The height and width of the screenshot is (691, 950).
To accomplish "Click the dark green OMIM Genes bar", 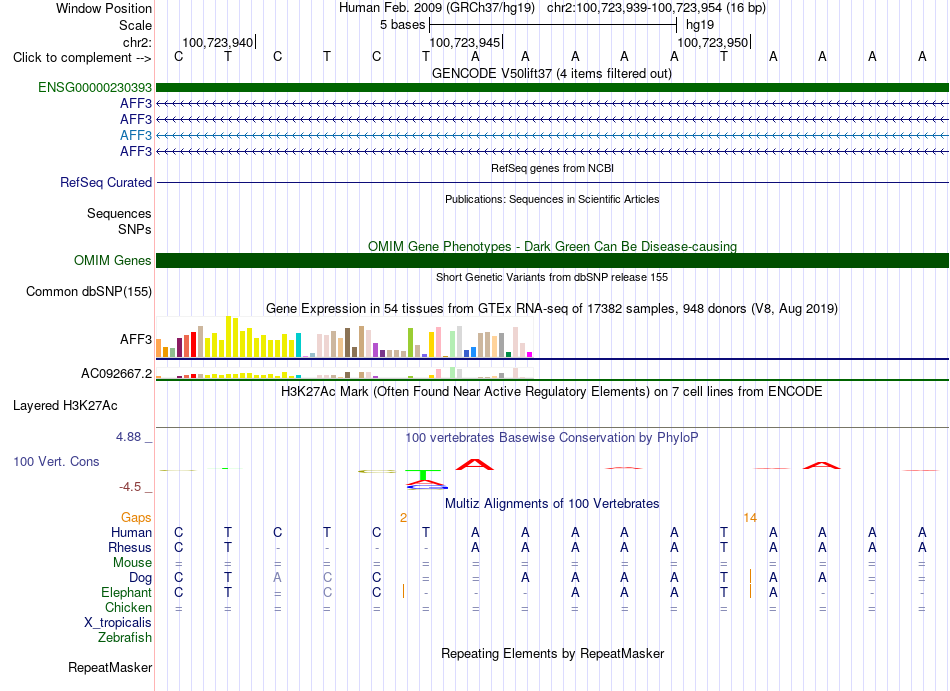I will pos(552,260).
